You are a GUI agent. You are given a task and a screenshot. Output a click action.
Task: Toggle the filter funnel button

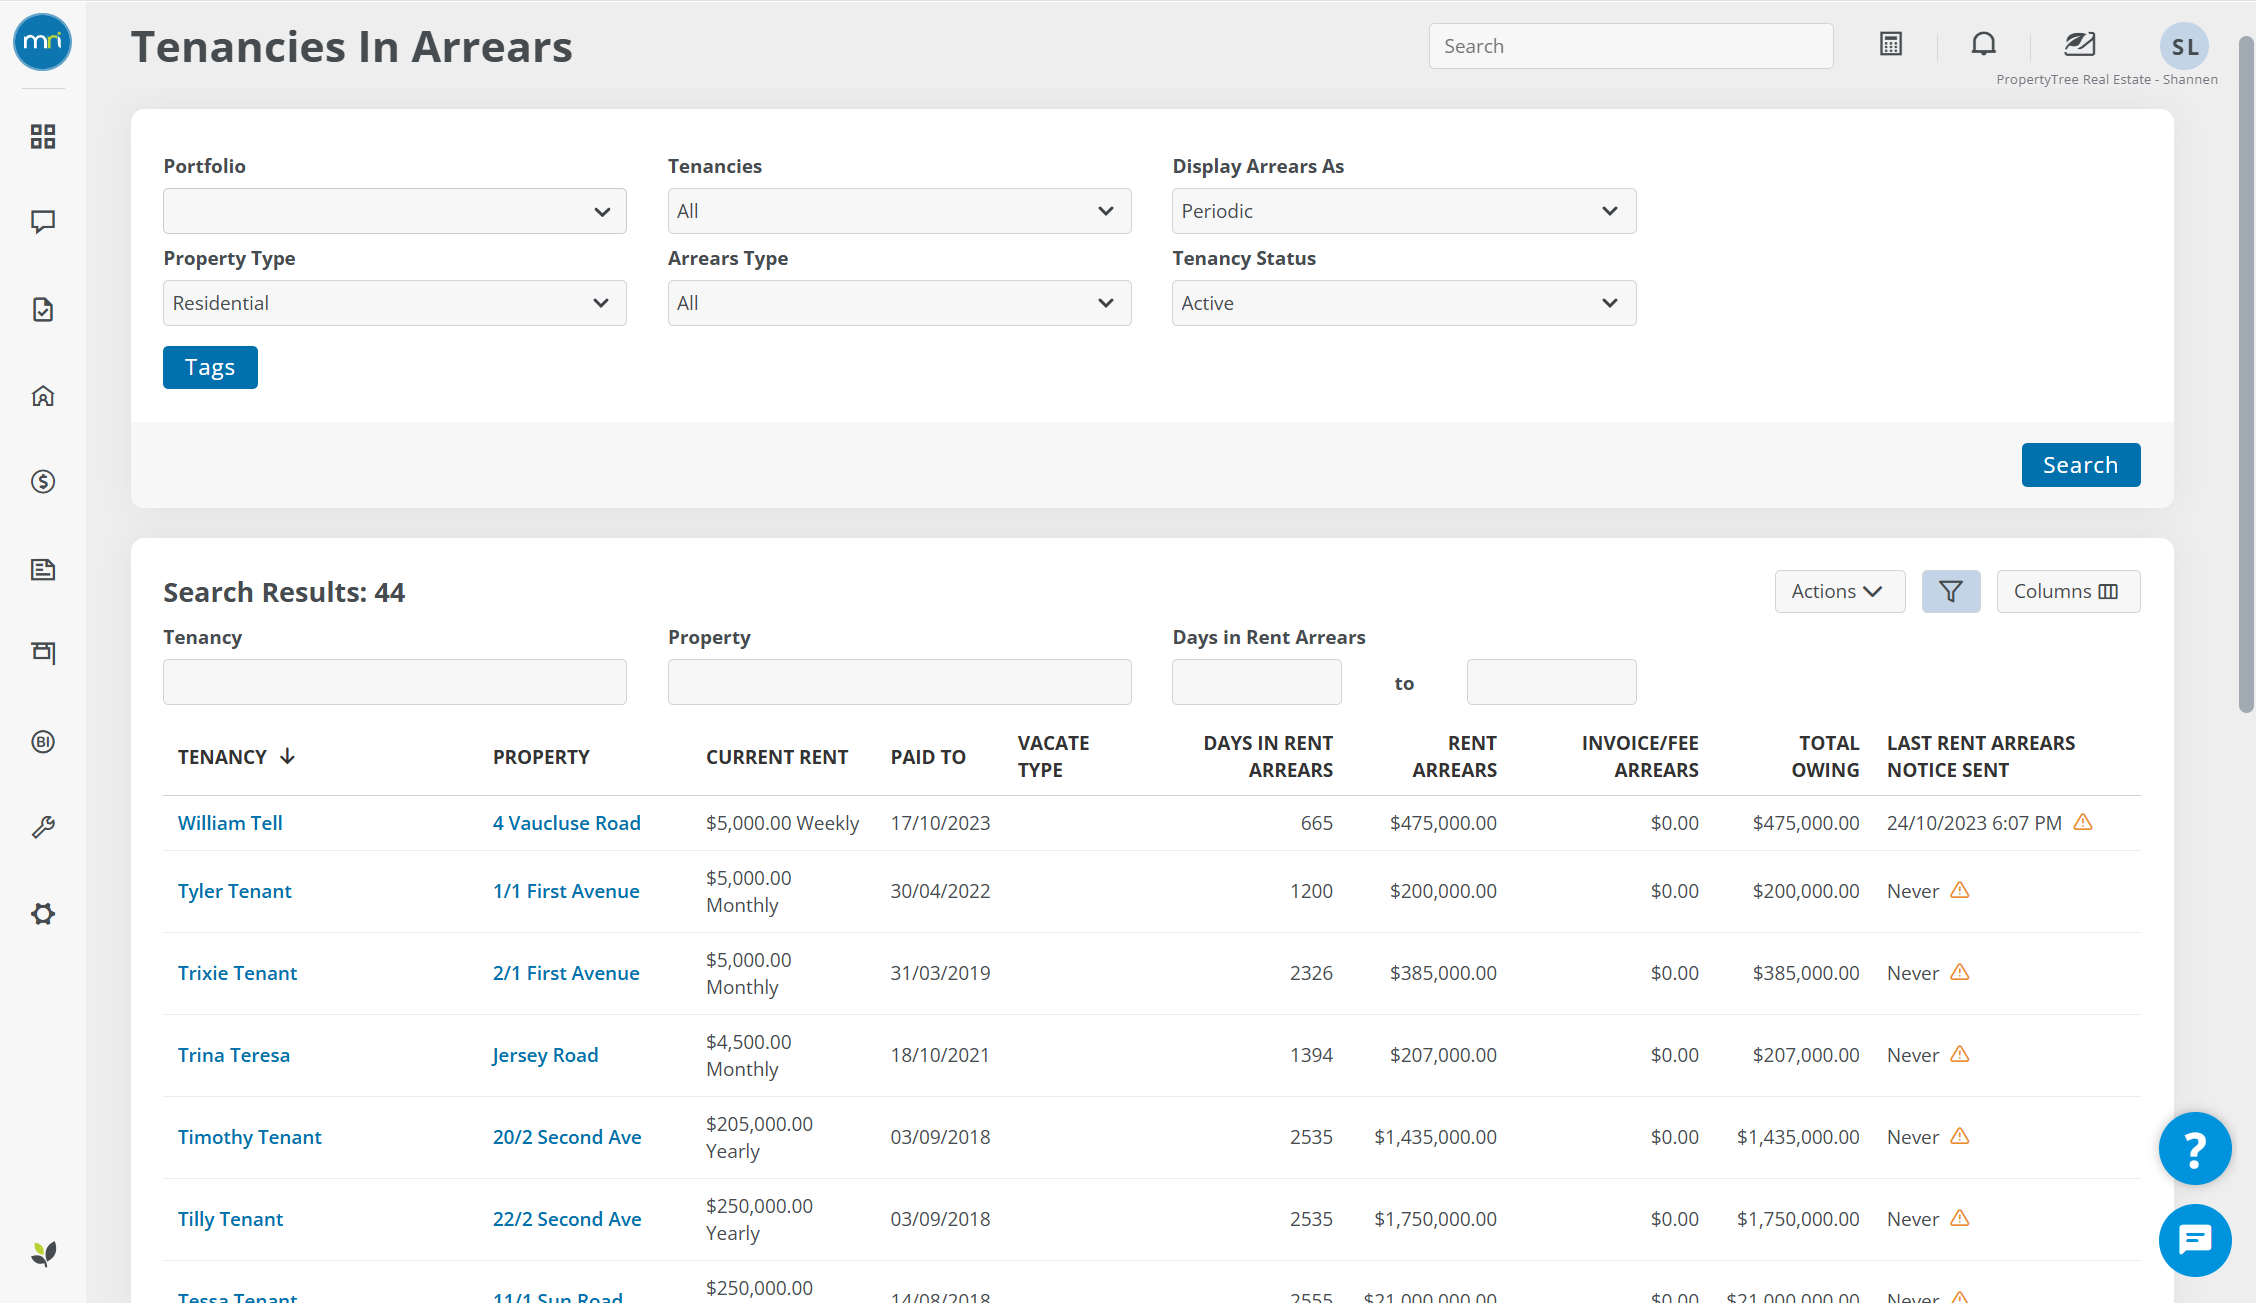point(1950,592)
